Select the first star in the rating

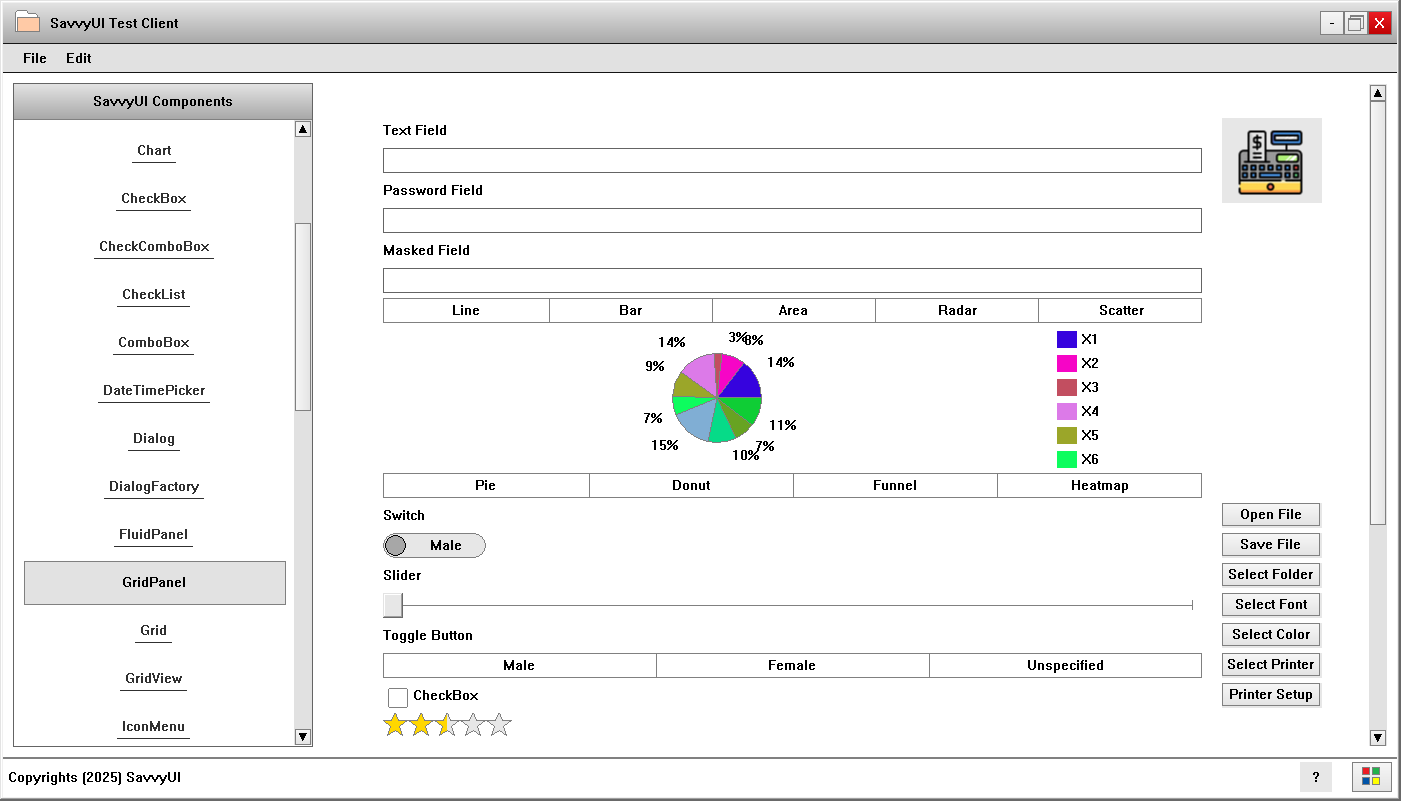tap(395, 724)
